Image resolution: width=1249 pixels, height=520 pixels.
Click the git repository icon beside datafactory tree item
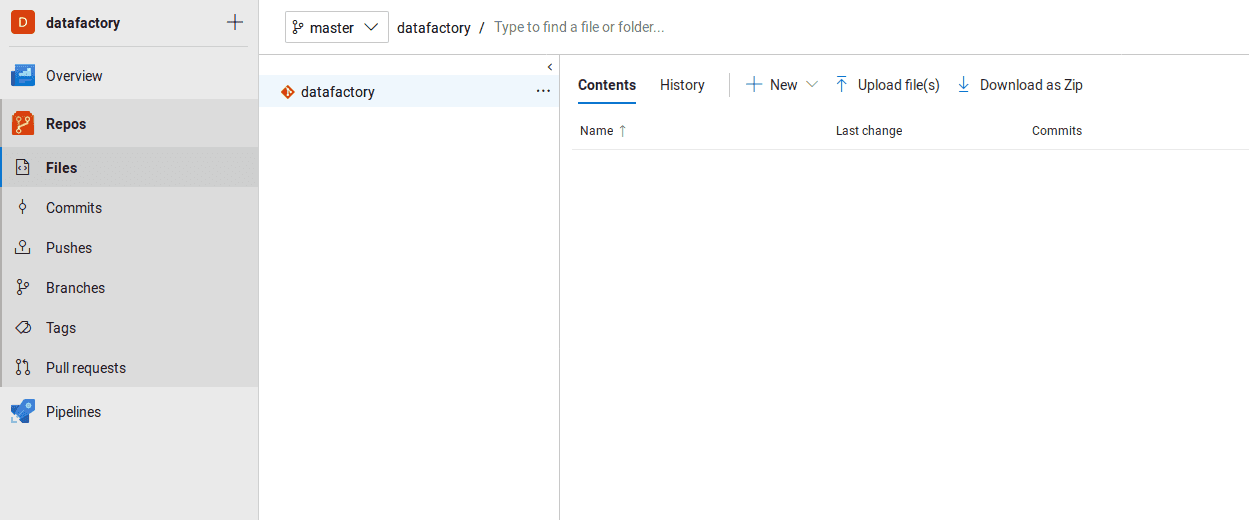click(x=288, y=92)
